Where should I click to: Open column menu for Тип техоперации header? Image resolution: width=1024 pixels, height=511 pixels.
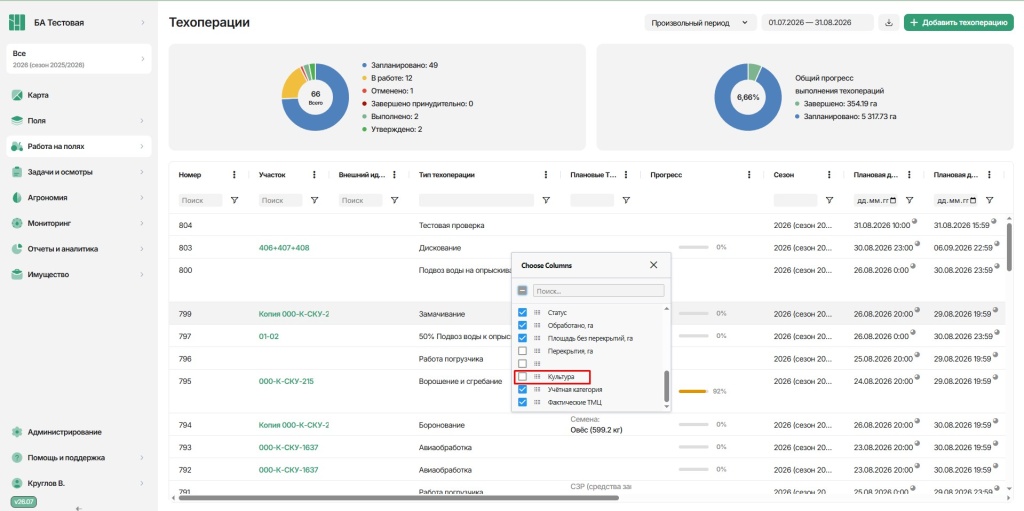pos(546,174)
